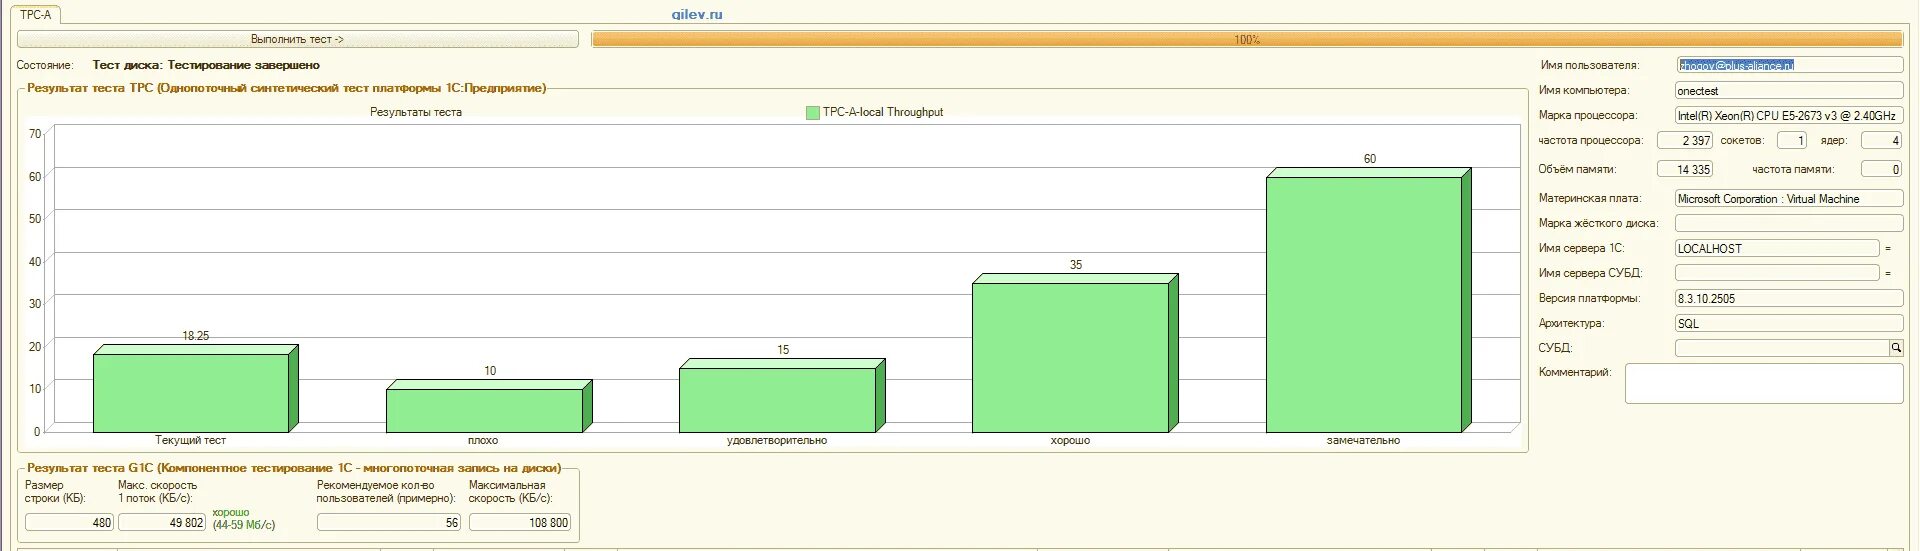Click the 60 value label above bar
The image size is (1920, 551).
[x=1370, y=159]
